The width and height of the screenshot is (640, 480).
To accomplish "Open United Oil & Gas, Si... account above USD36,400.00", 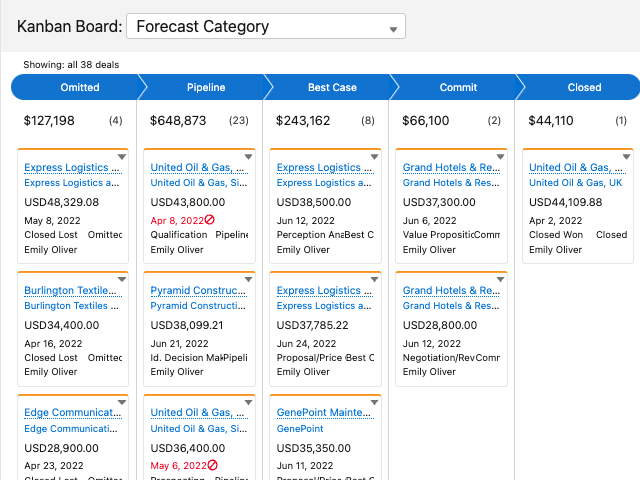I will 199,429.
